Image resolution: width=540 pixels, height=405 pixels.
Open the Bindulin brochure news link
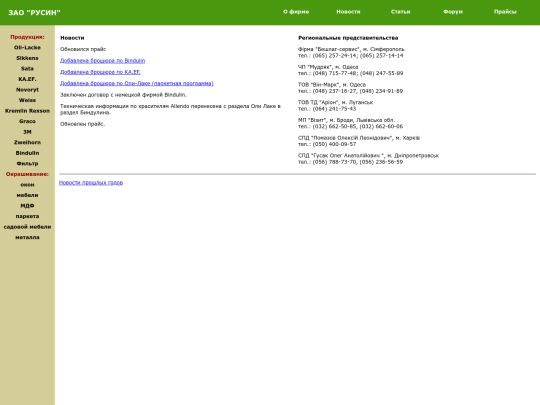tap(102, 61)
